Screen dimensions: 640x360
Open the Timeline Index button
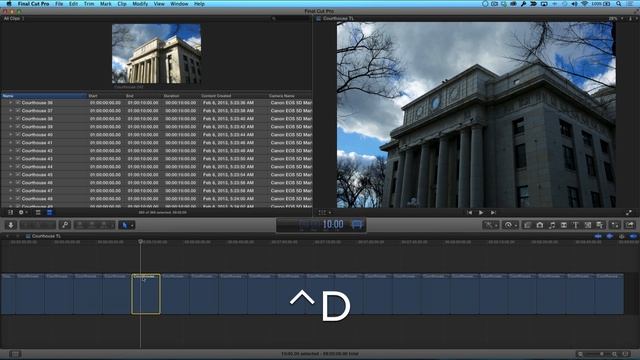(x=15, y=354)
